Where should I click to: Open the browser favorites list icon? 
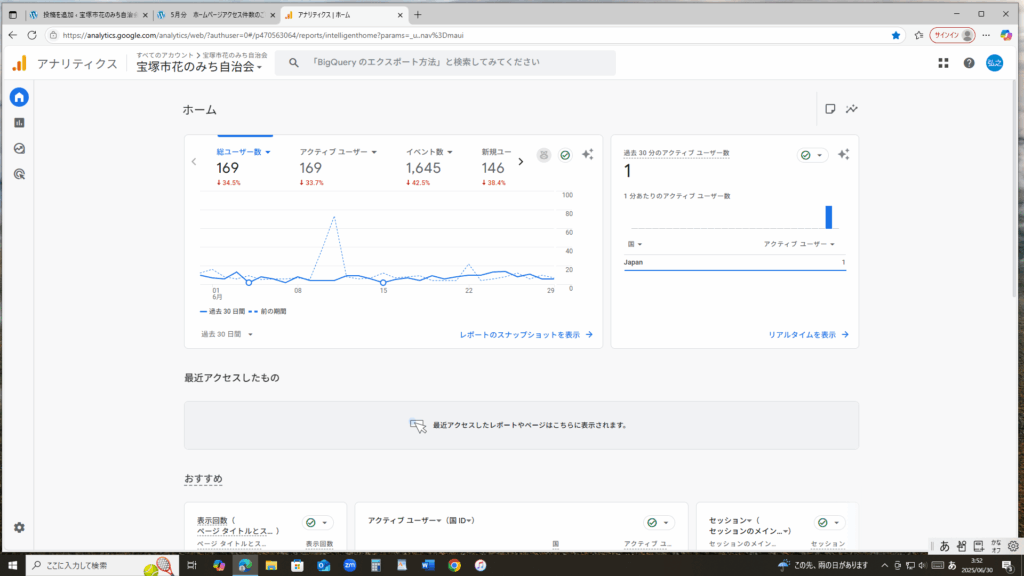[919, 35]
